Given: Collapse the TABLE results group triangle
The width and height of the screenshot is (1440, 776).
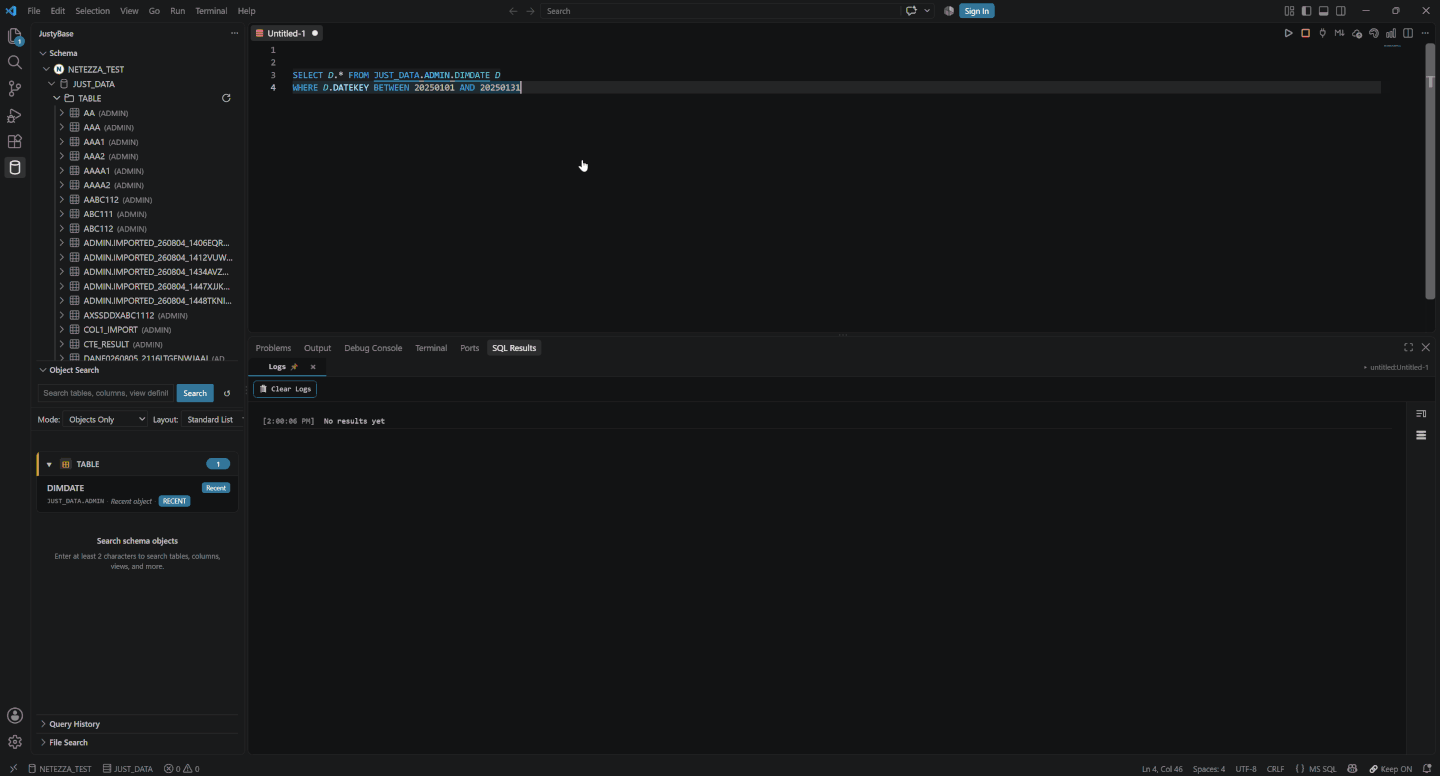Looking at the screenshot, I should (x=49, y=464).
